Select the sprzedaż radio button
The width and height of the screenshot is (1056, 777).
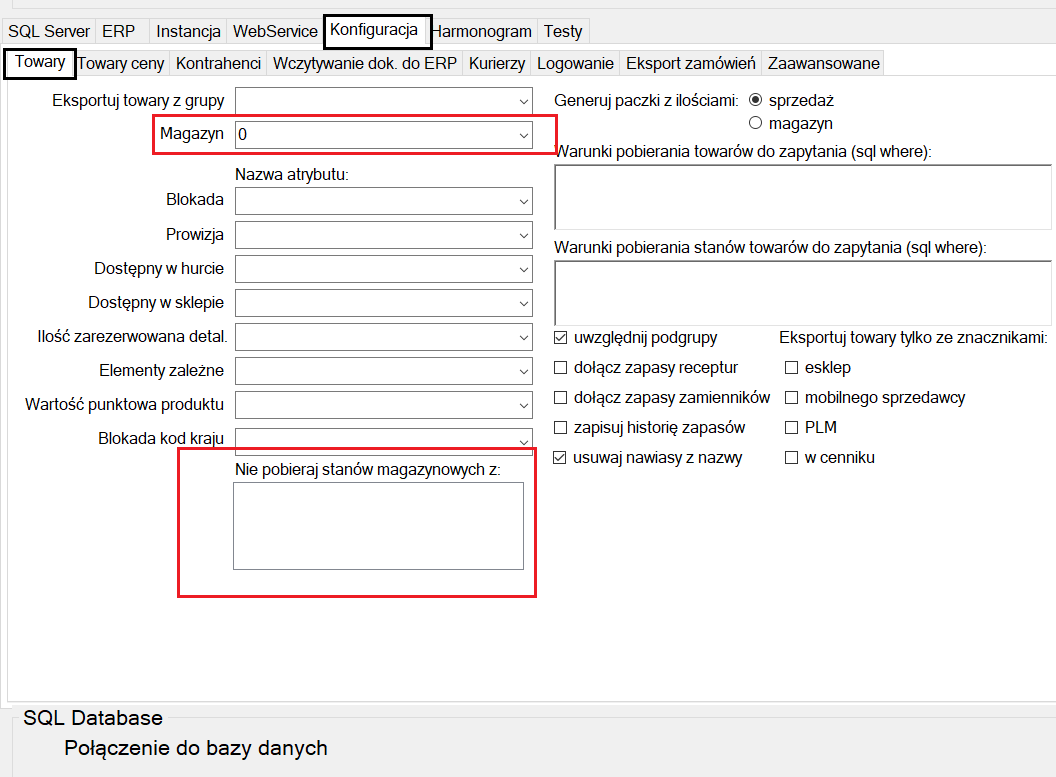pyautogui.click(x=756, y=100)
